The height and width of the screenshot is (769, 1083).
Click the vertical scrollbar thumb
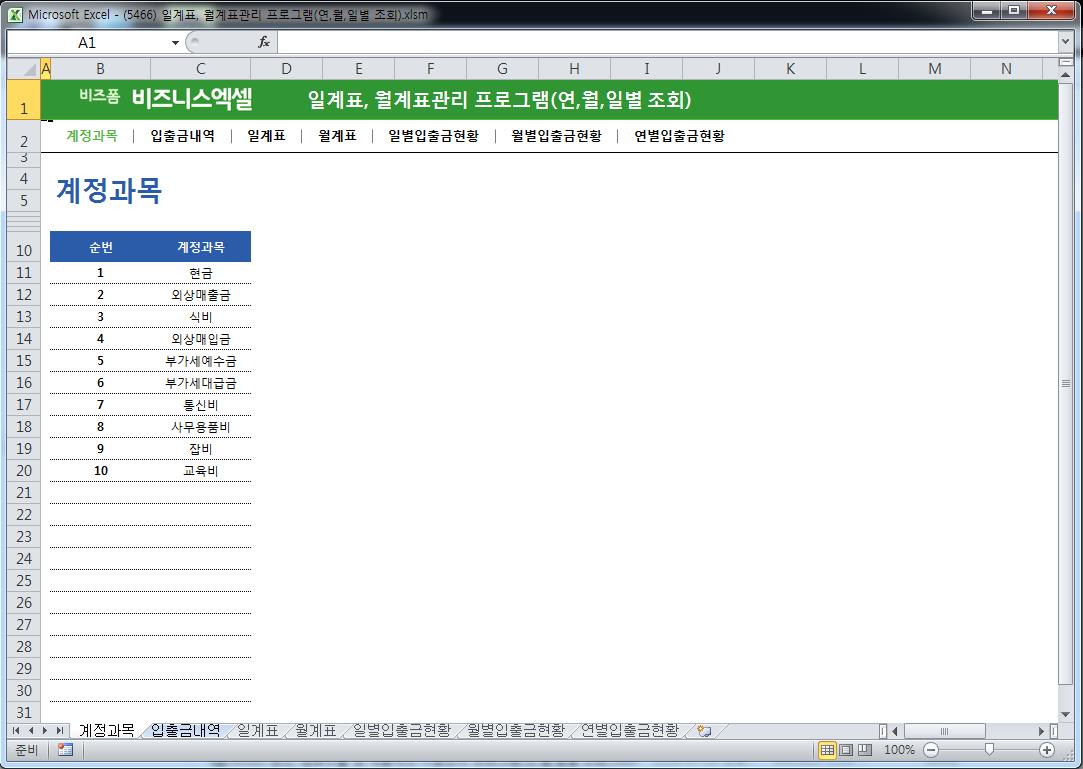coord(1065,383)
